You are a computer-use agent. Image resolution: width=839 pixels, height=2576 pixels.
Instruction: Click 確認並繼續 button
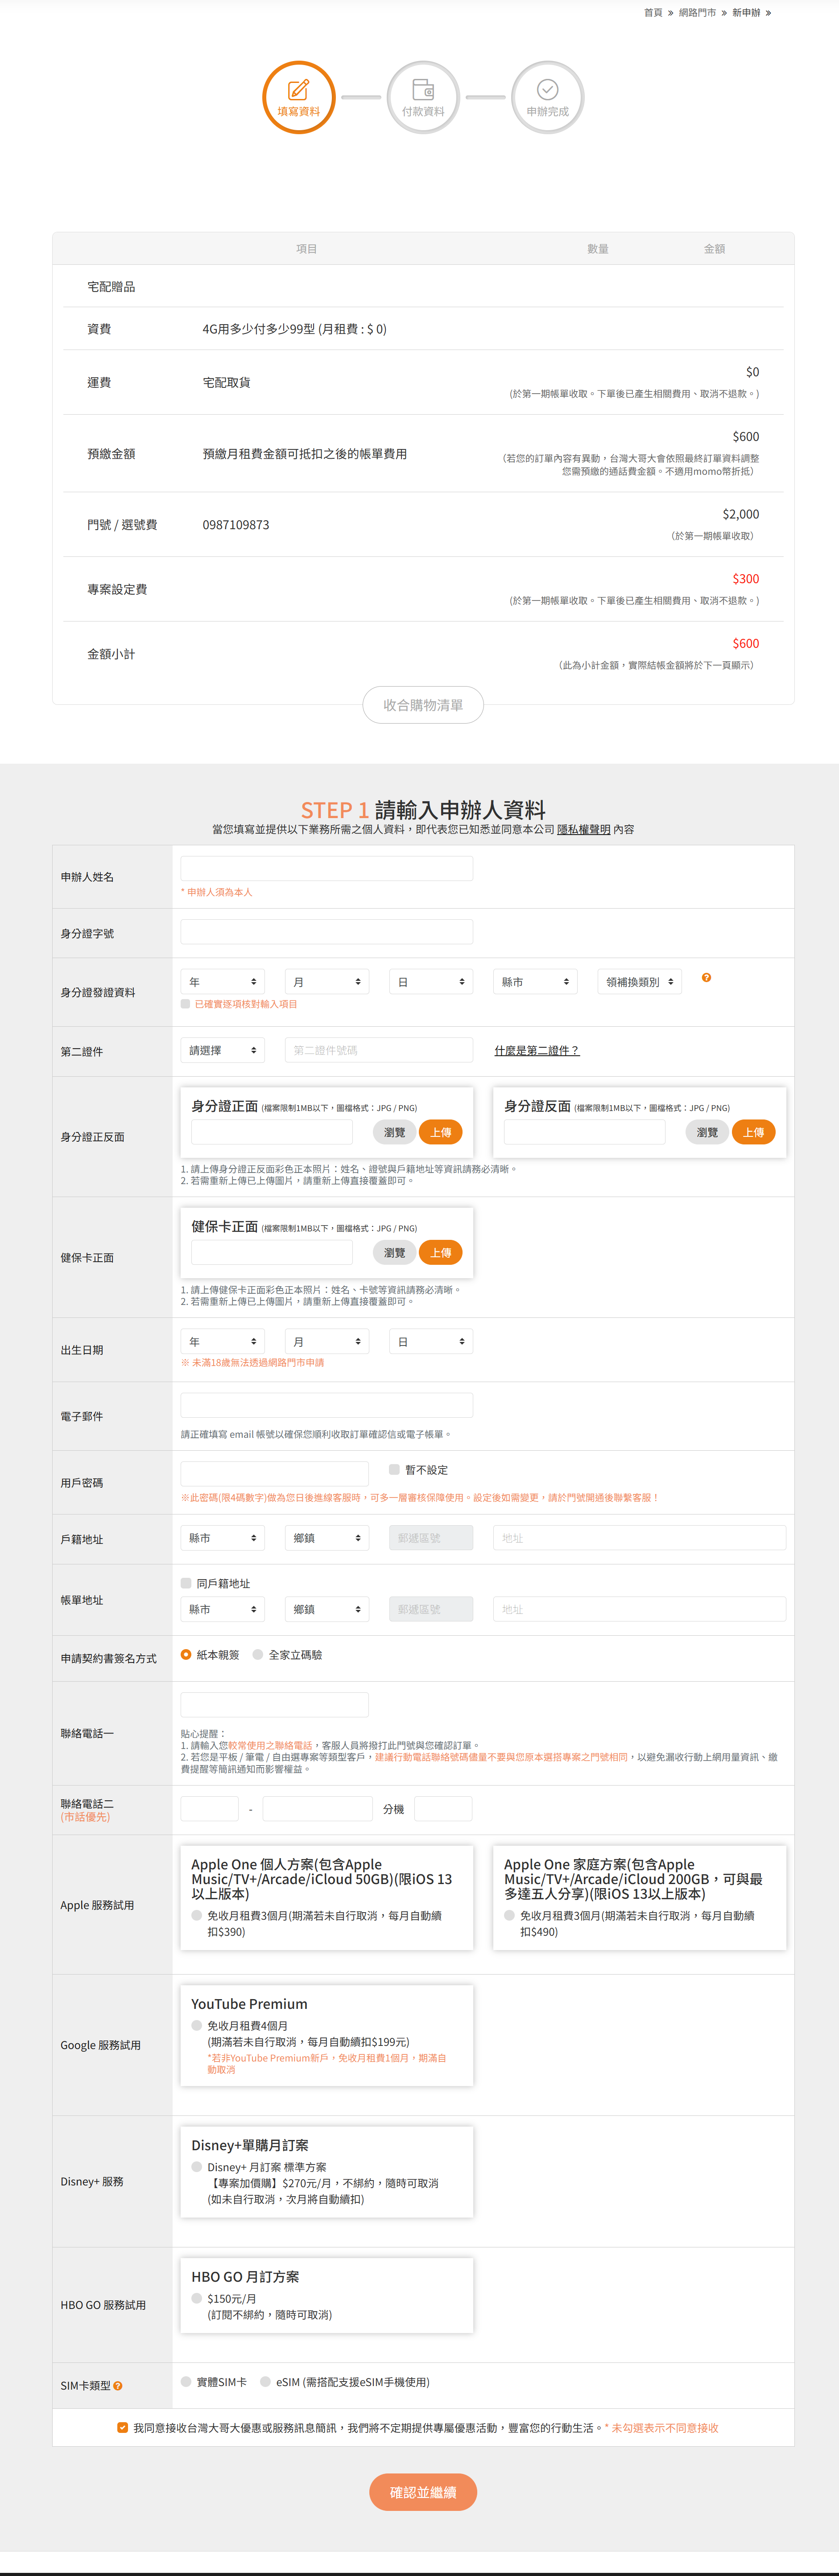click(x=423, y=2492)
